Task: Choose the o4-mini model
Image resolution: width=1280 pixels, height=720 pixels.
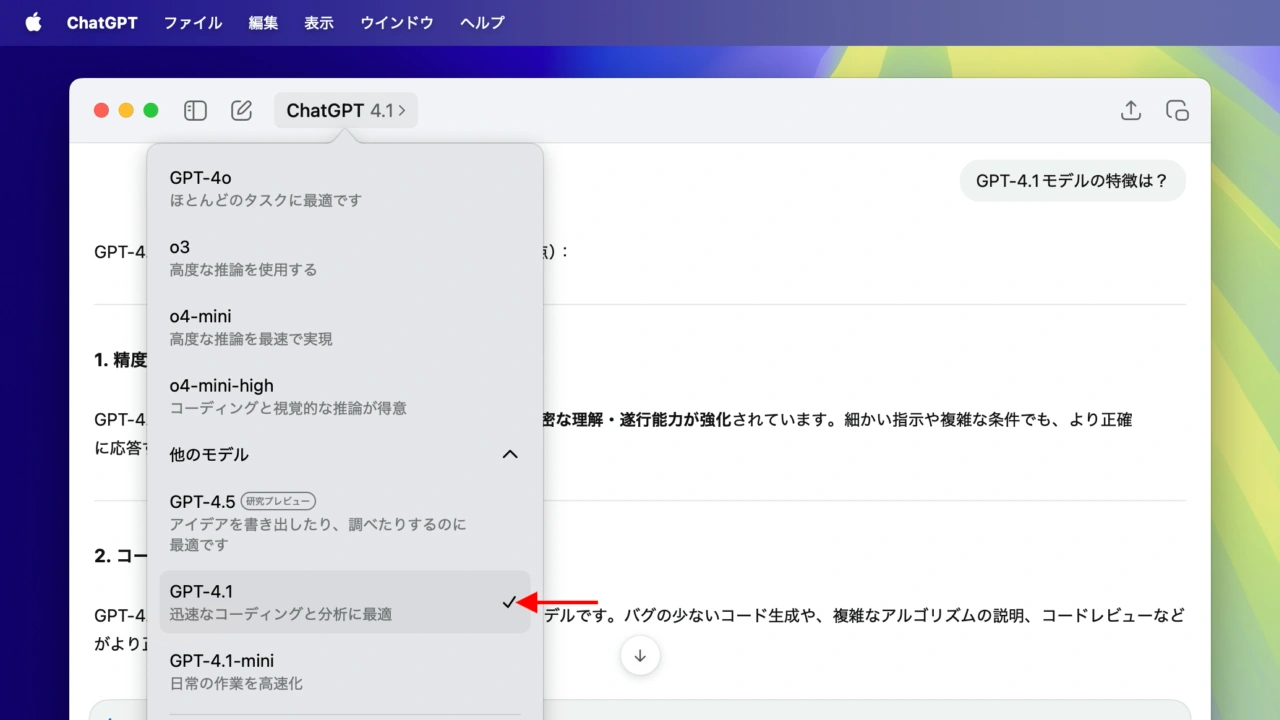Action: click(344, 327)
